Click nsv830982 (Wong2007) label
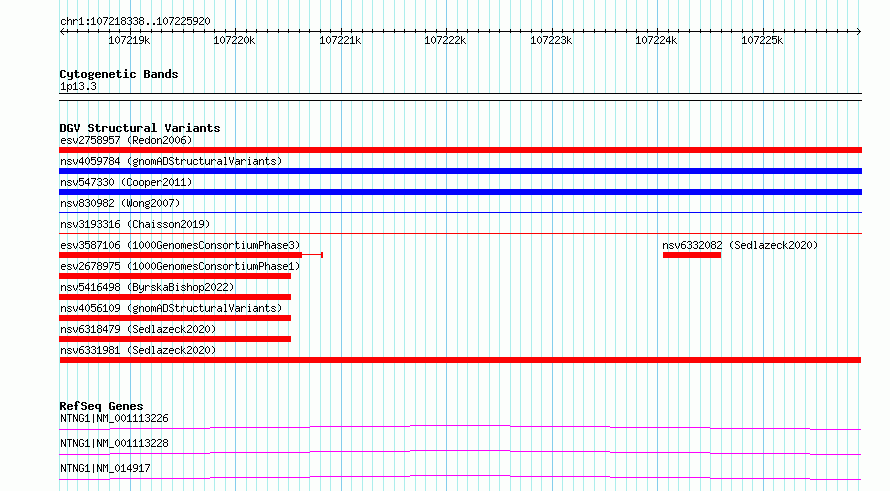Image resolution: width=890 pixels, height=491 pixels. pos(120,203)
